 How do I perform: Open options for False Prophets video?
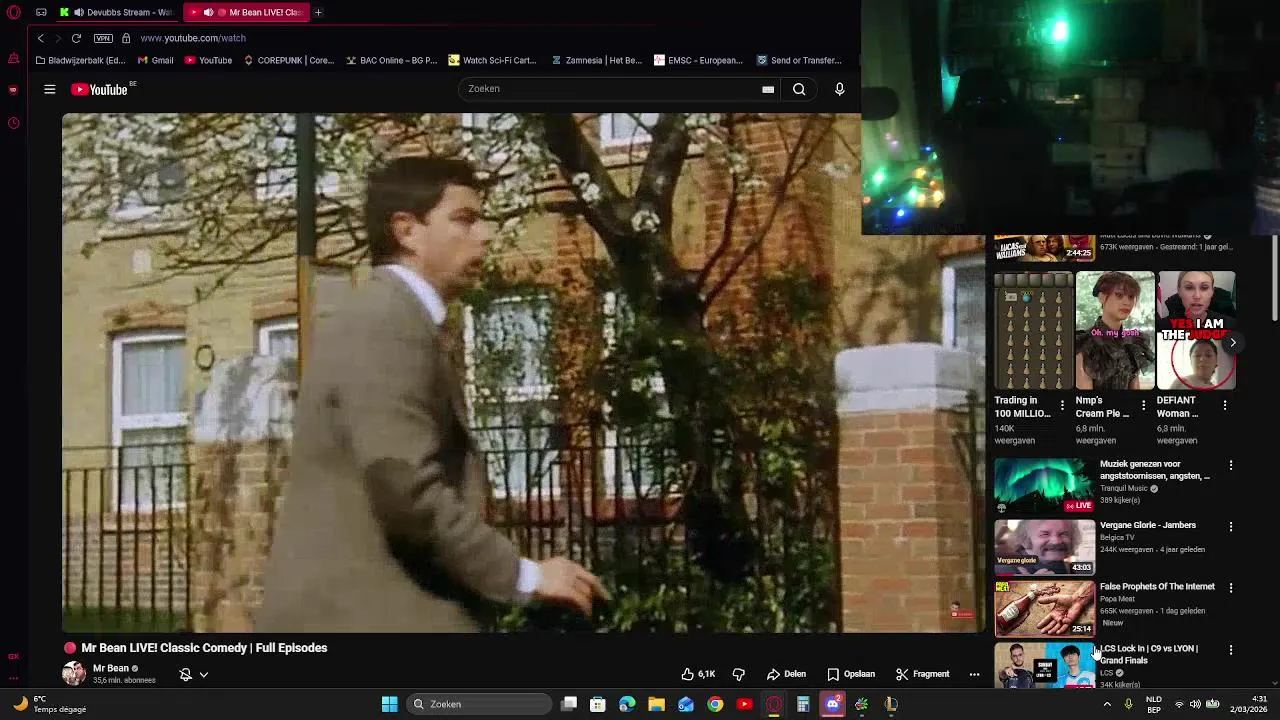[x=1231, y=587]
